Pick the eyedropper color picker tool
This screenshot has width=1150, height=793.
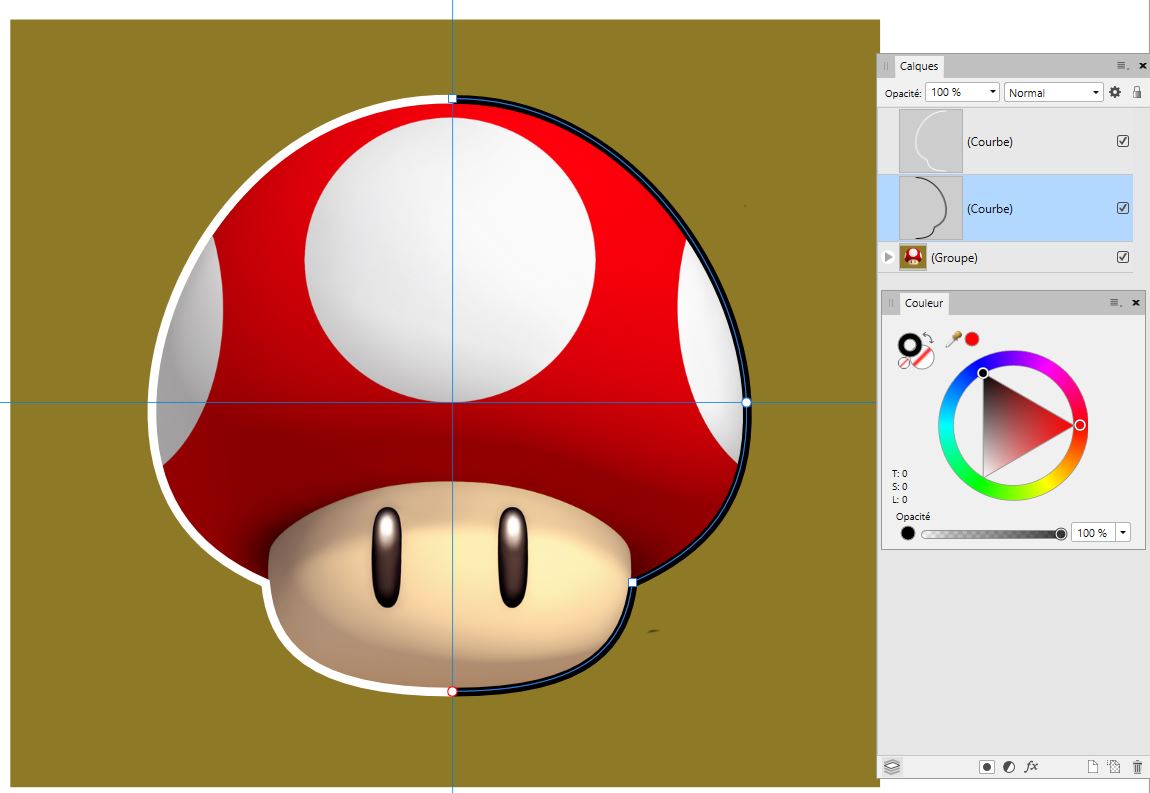pos(953,339)
